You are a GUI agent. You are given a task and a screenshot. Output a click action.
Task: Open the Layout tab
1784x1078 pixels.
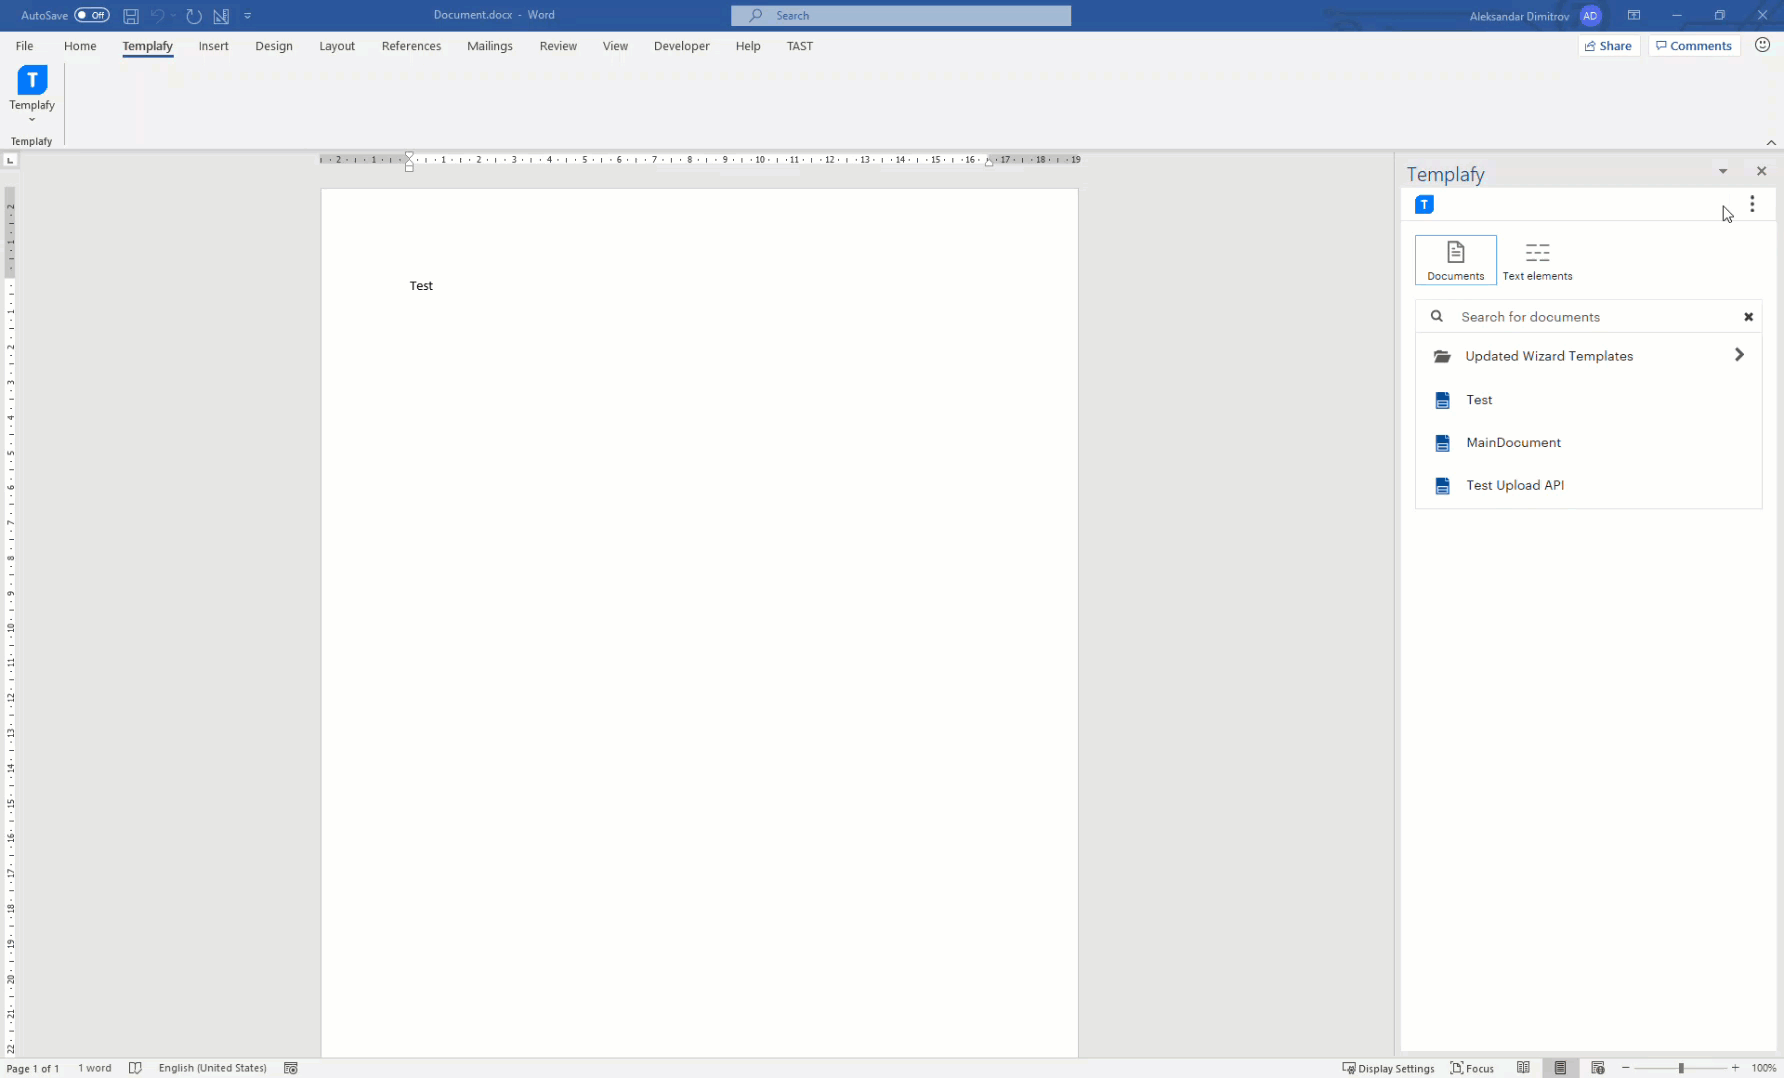(x=337, y=46)
